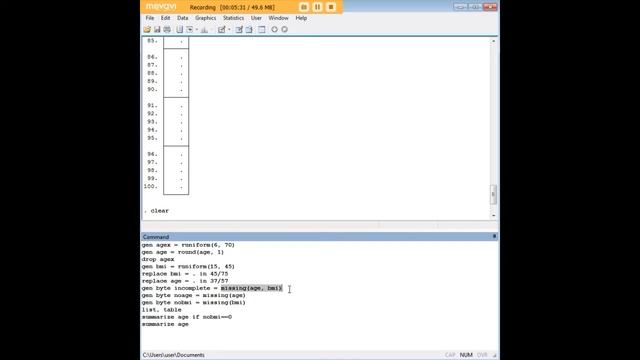Open the Data Browser icon
This screenshot has width=640, height=360.
pos(249,29)
